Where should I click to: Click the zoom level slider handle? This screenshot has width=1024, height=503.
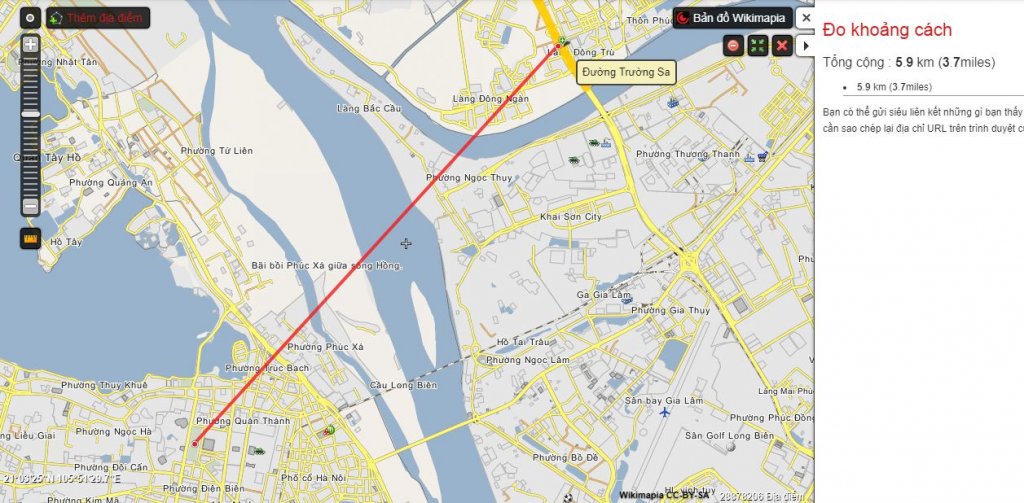[x=31, y=114]
